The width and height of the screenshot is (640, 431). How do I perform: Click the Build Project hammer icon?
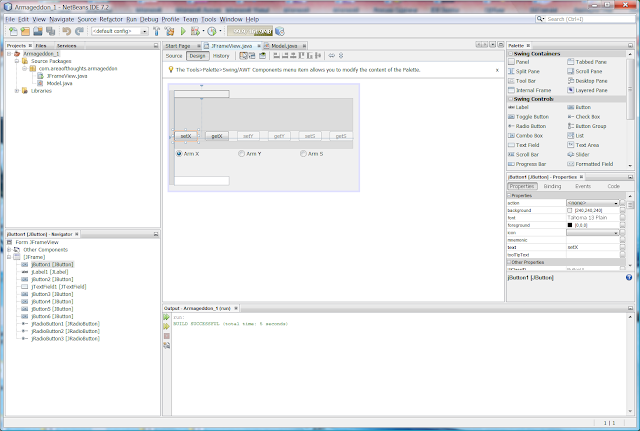156,31
